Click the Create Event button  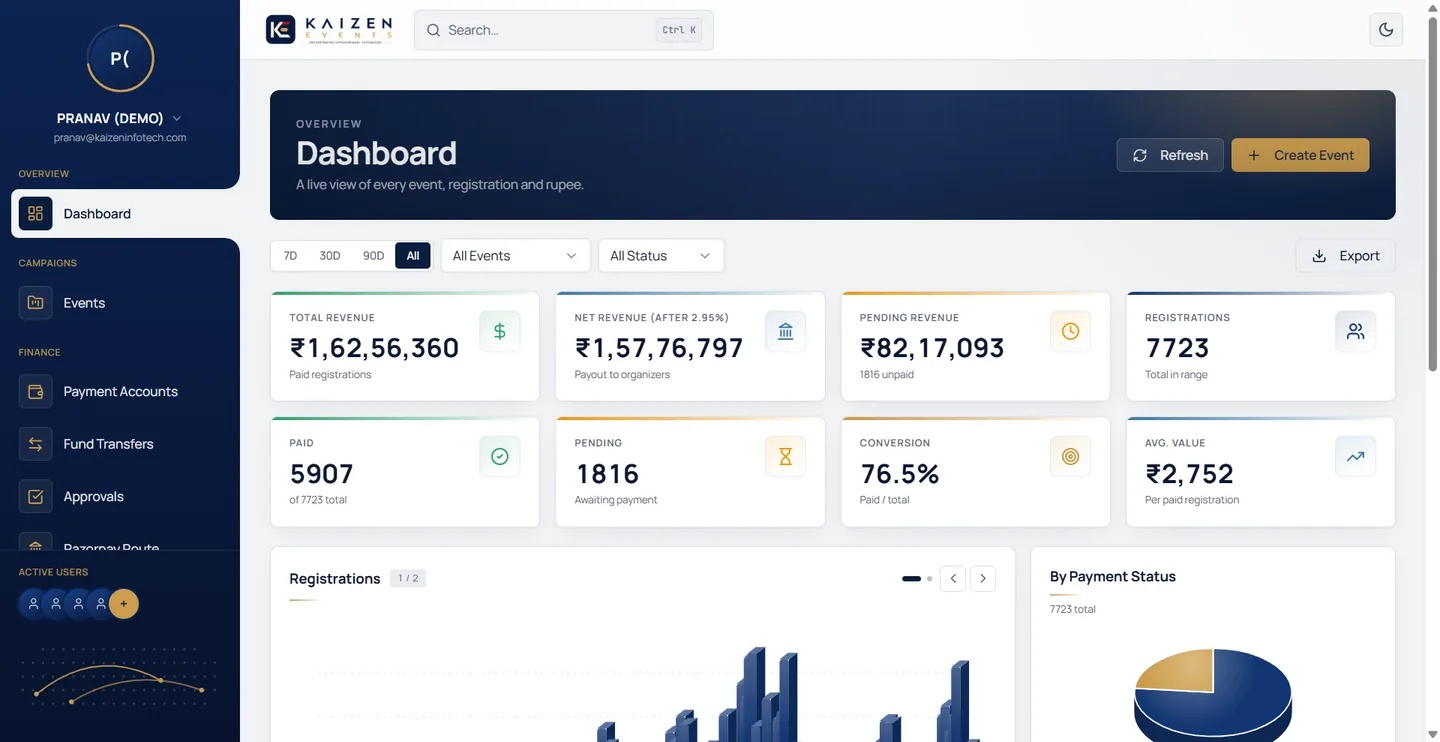point(1300,155)
